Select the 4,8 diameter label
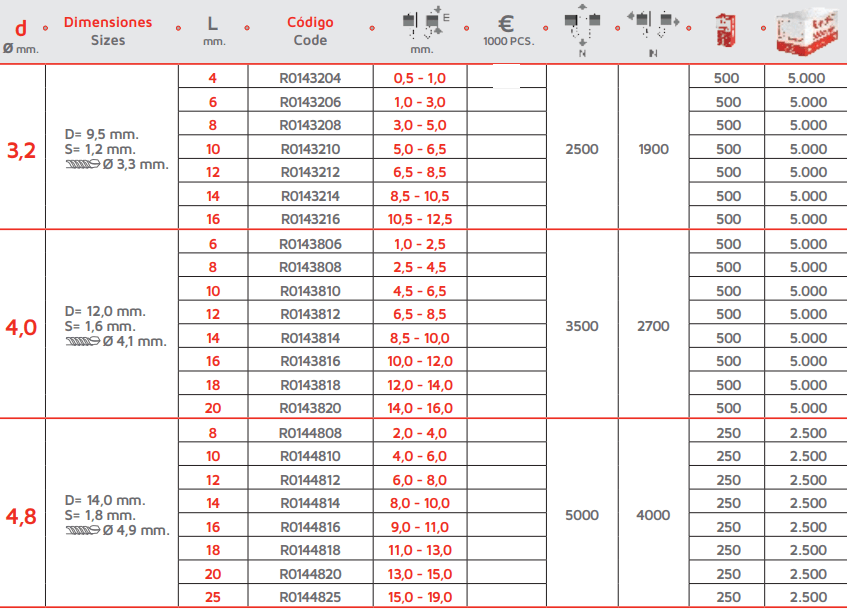This screenshot has width=847, height=610. [x=21, y=517]
